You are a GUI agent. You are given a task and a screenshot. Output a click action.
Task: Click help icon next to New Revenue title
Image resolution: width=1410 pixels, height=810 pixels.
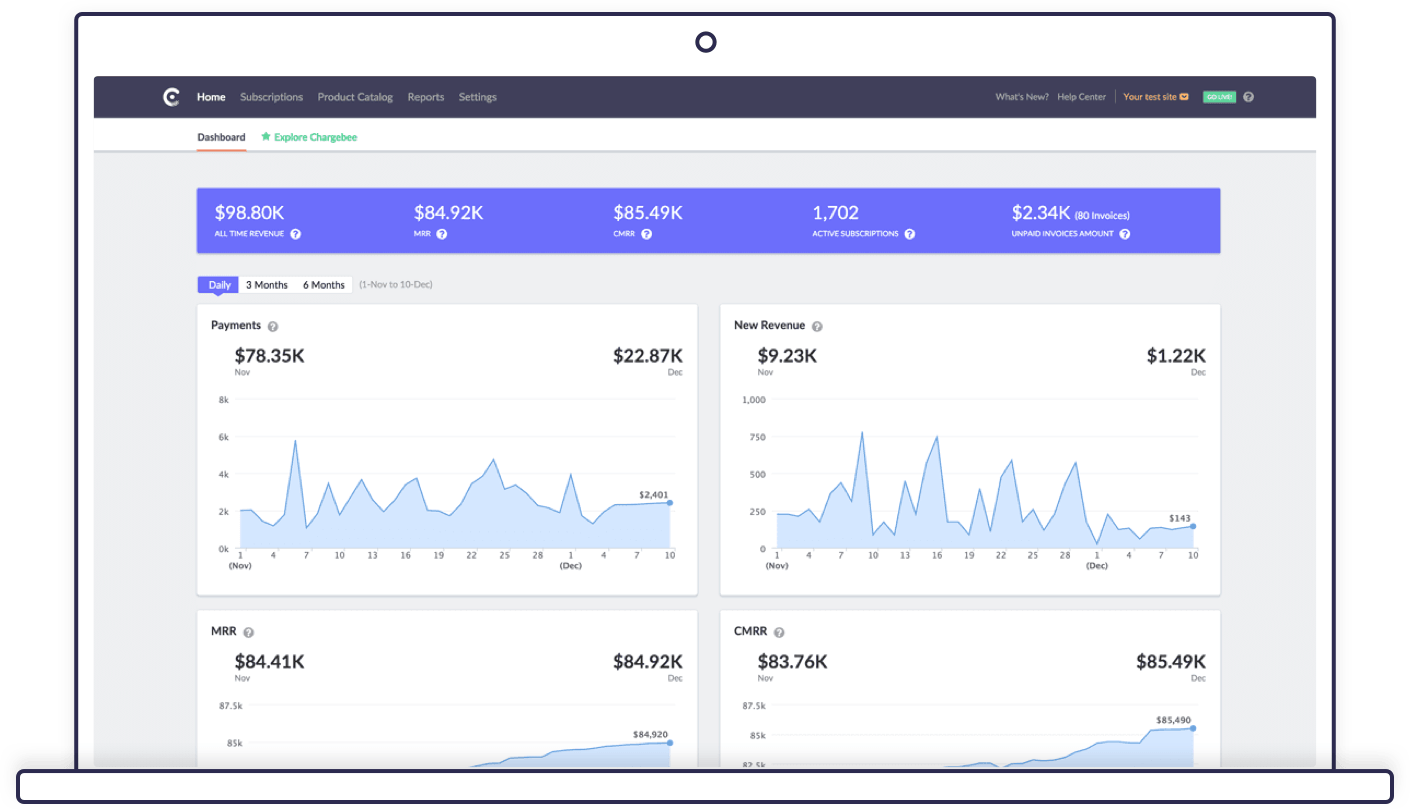[x=817, y=326]
